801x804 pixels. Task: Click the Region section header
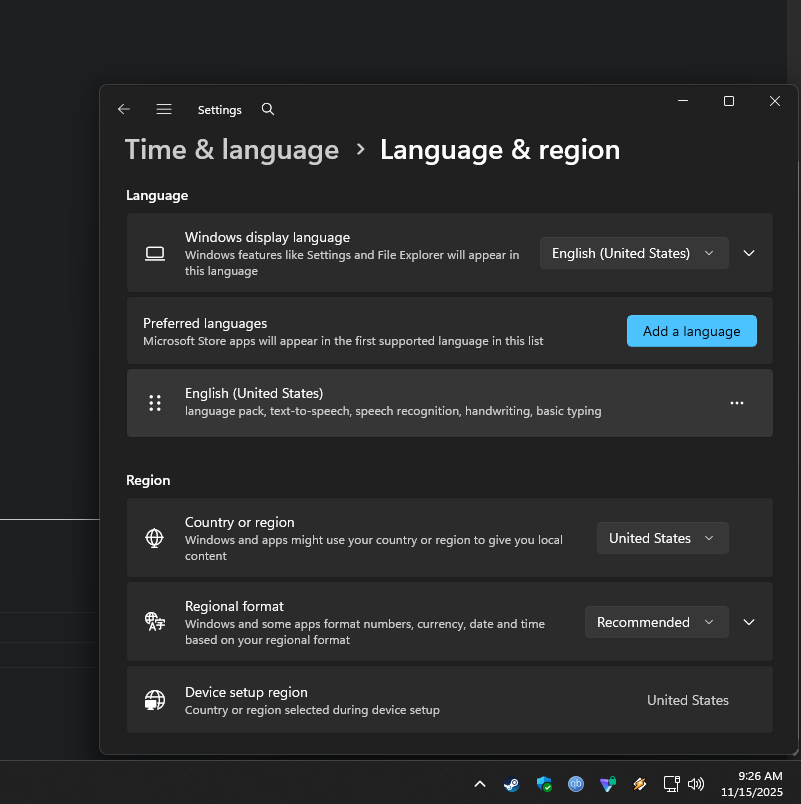click(148, 480)
